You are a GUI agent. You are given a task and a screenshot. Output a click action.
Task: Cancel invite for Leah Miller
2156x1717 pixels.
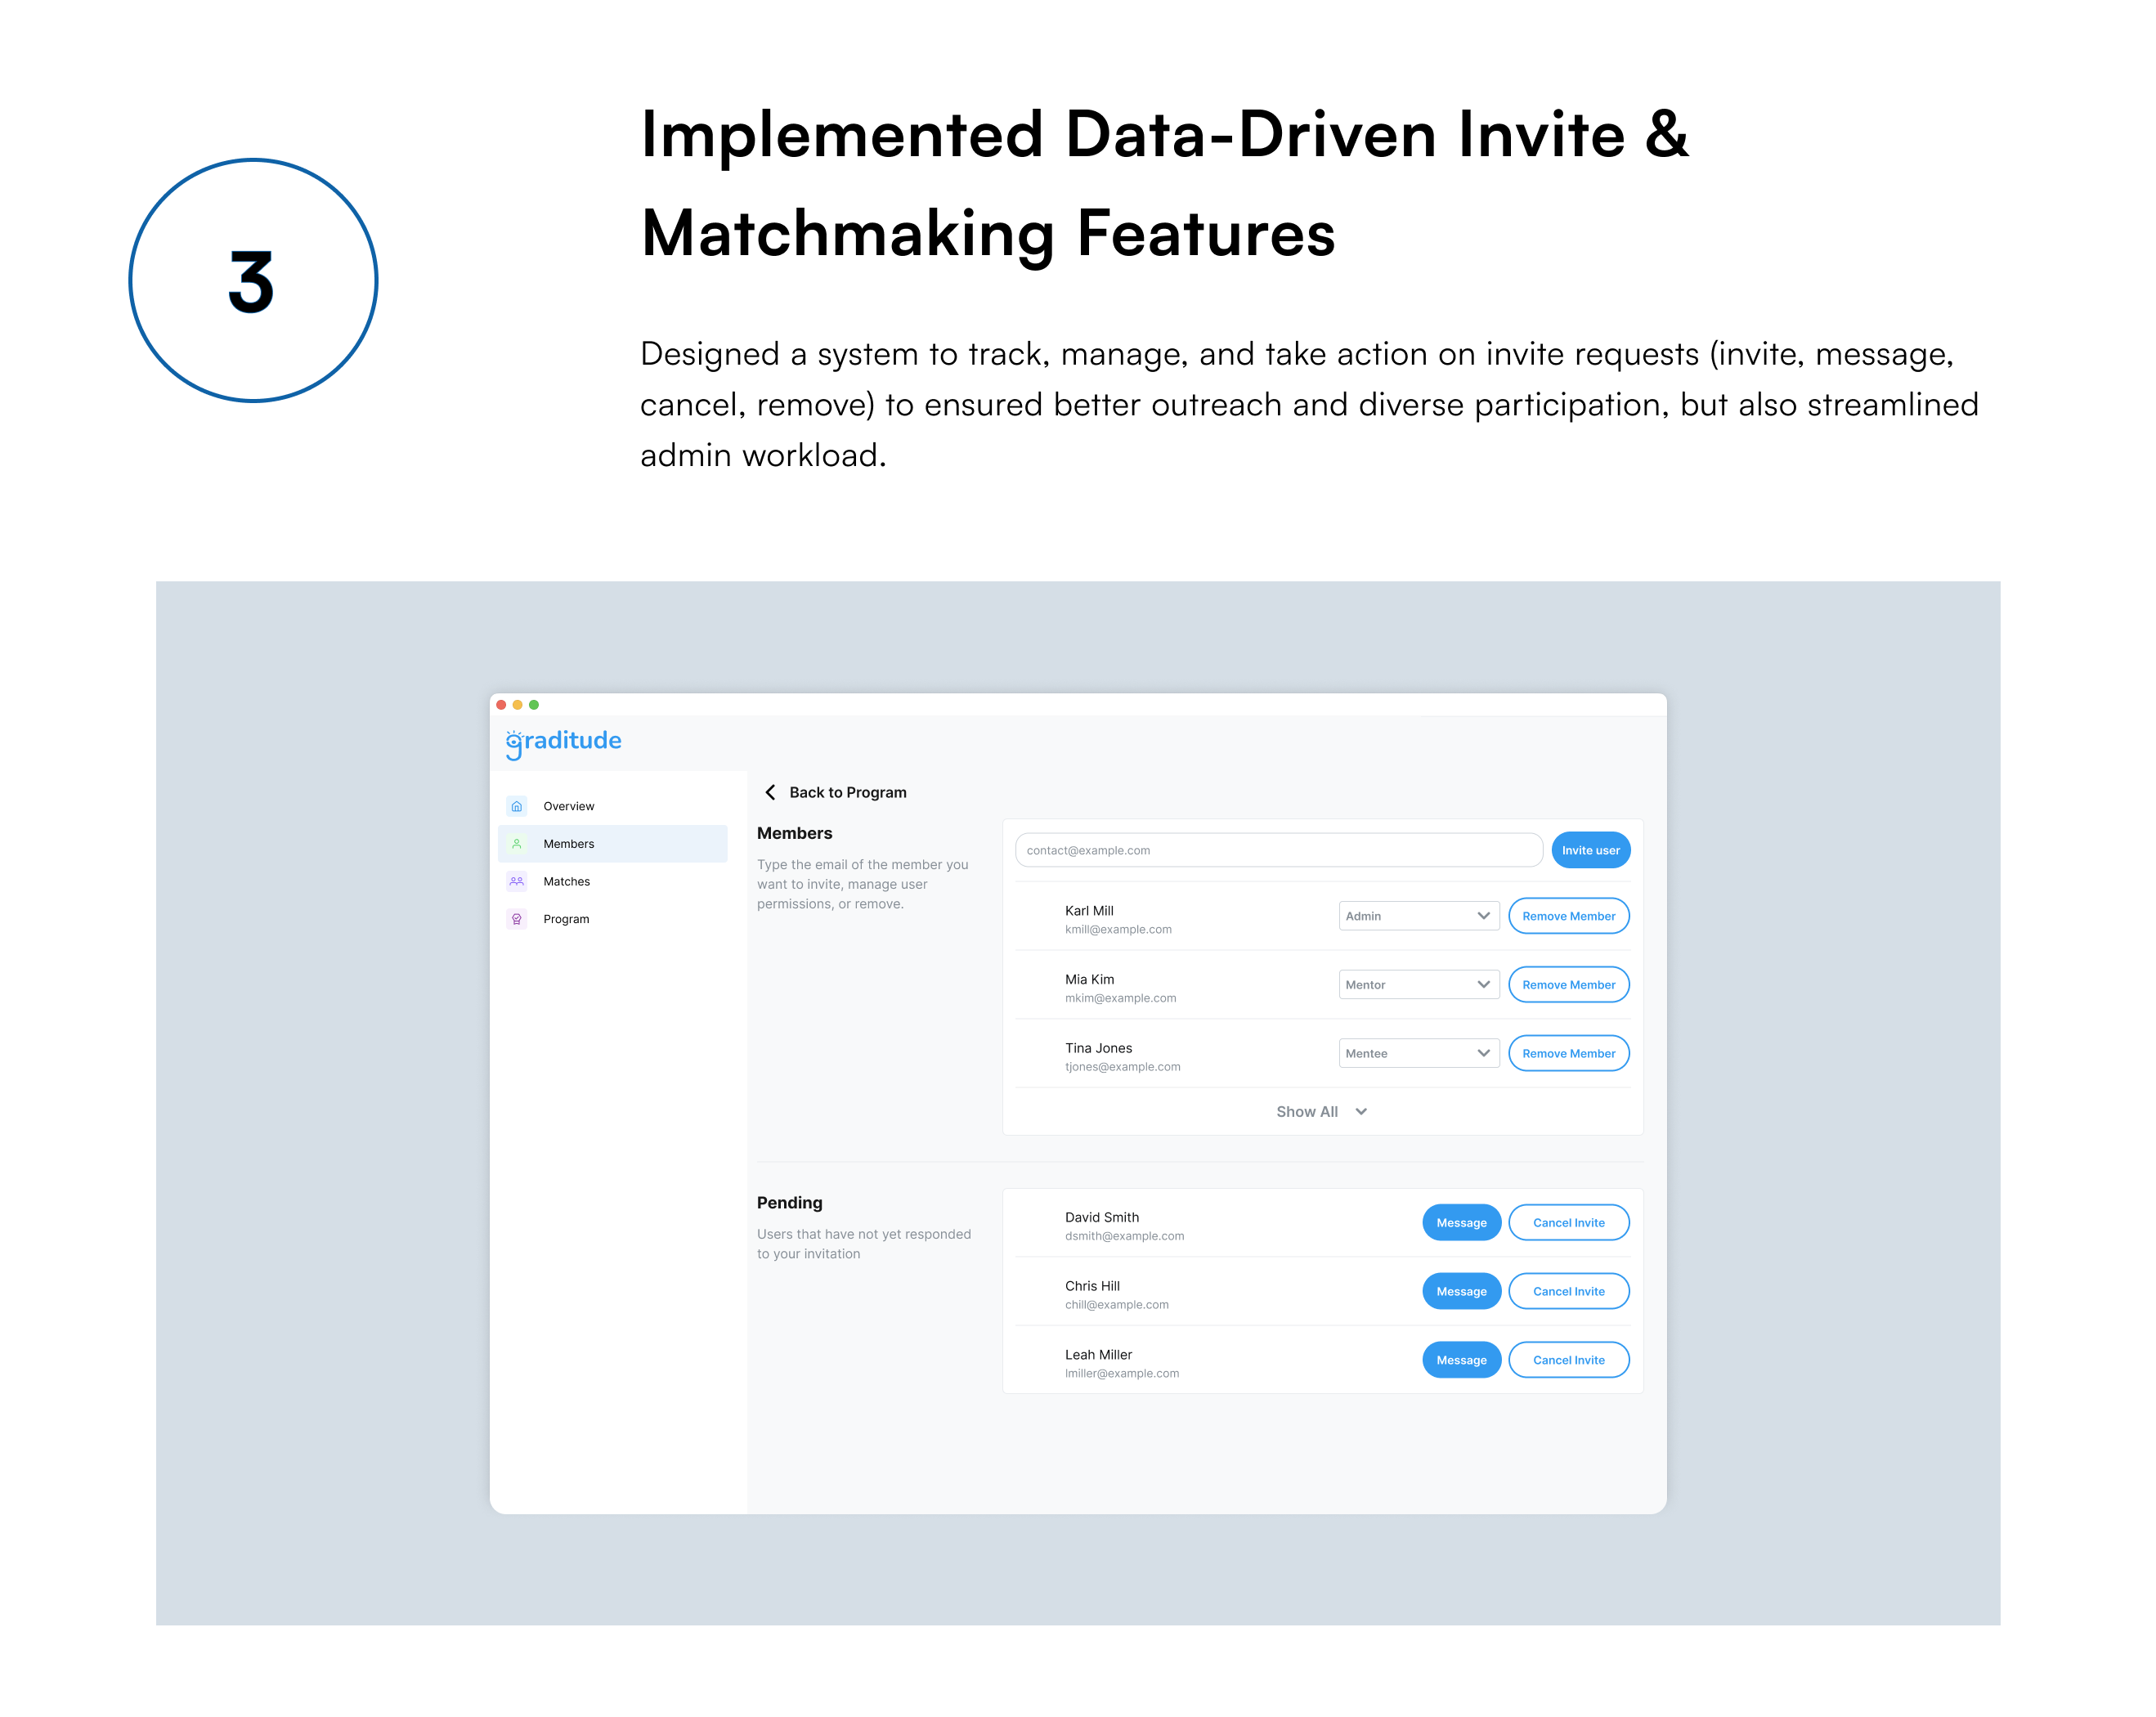coord(1568,1360)
